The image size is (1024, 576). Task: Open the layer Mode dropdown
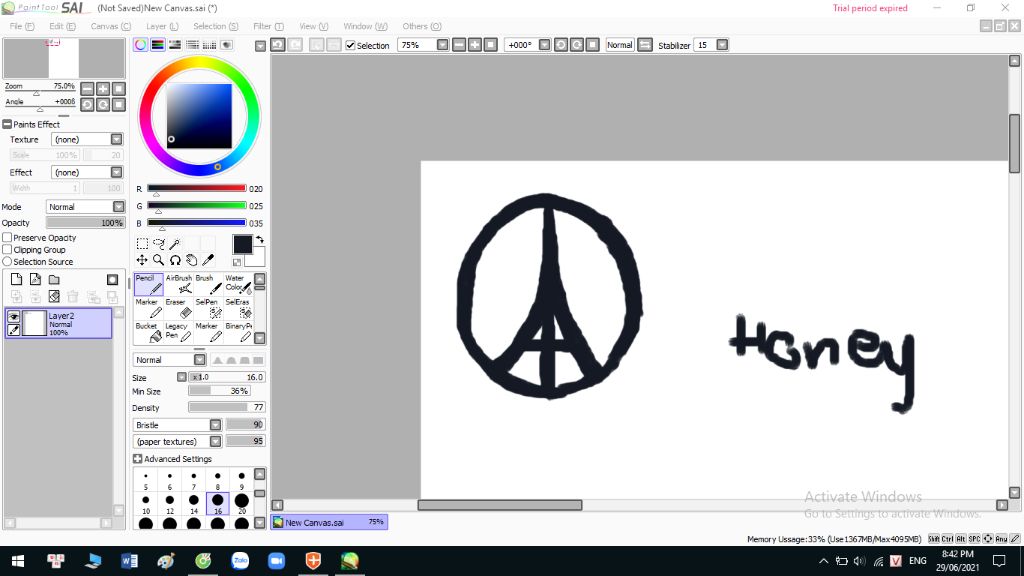click(118, 206)
